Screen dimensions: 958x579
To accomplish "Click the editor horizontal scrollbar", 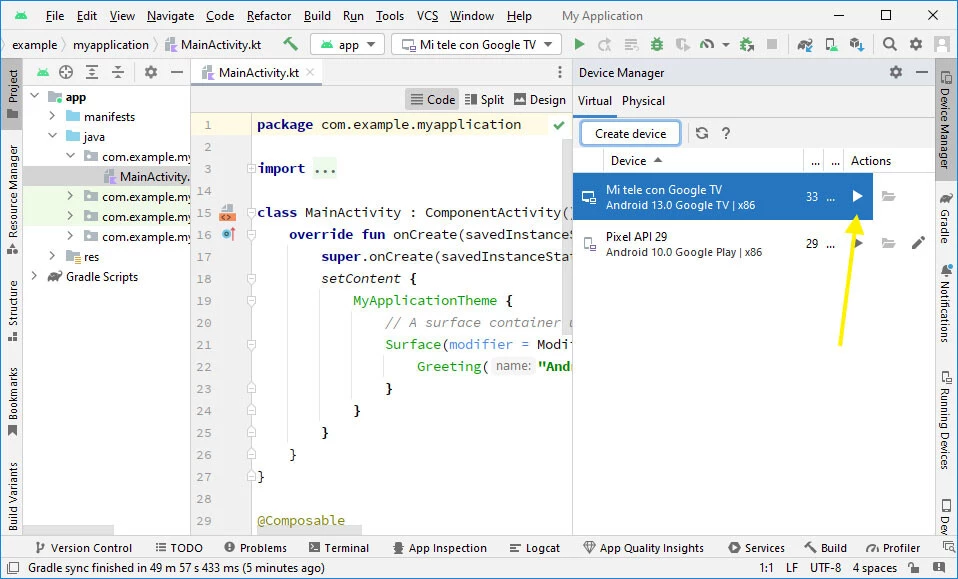I will click(310, 530).
